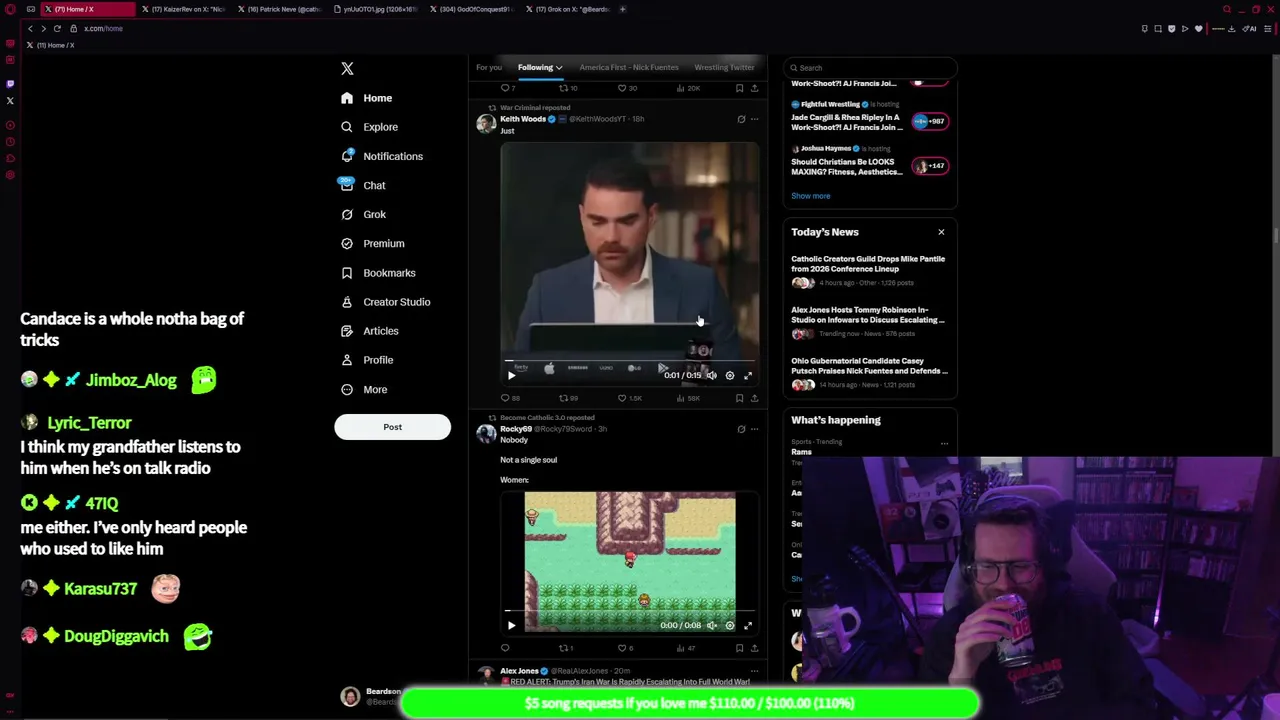Like the Keith Woods post
This screenshot has height=720, width=1280.
(622, 398)
